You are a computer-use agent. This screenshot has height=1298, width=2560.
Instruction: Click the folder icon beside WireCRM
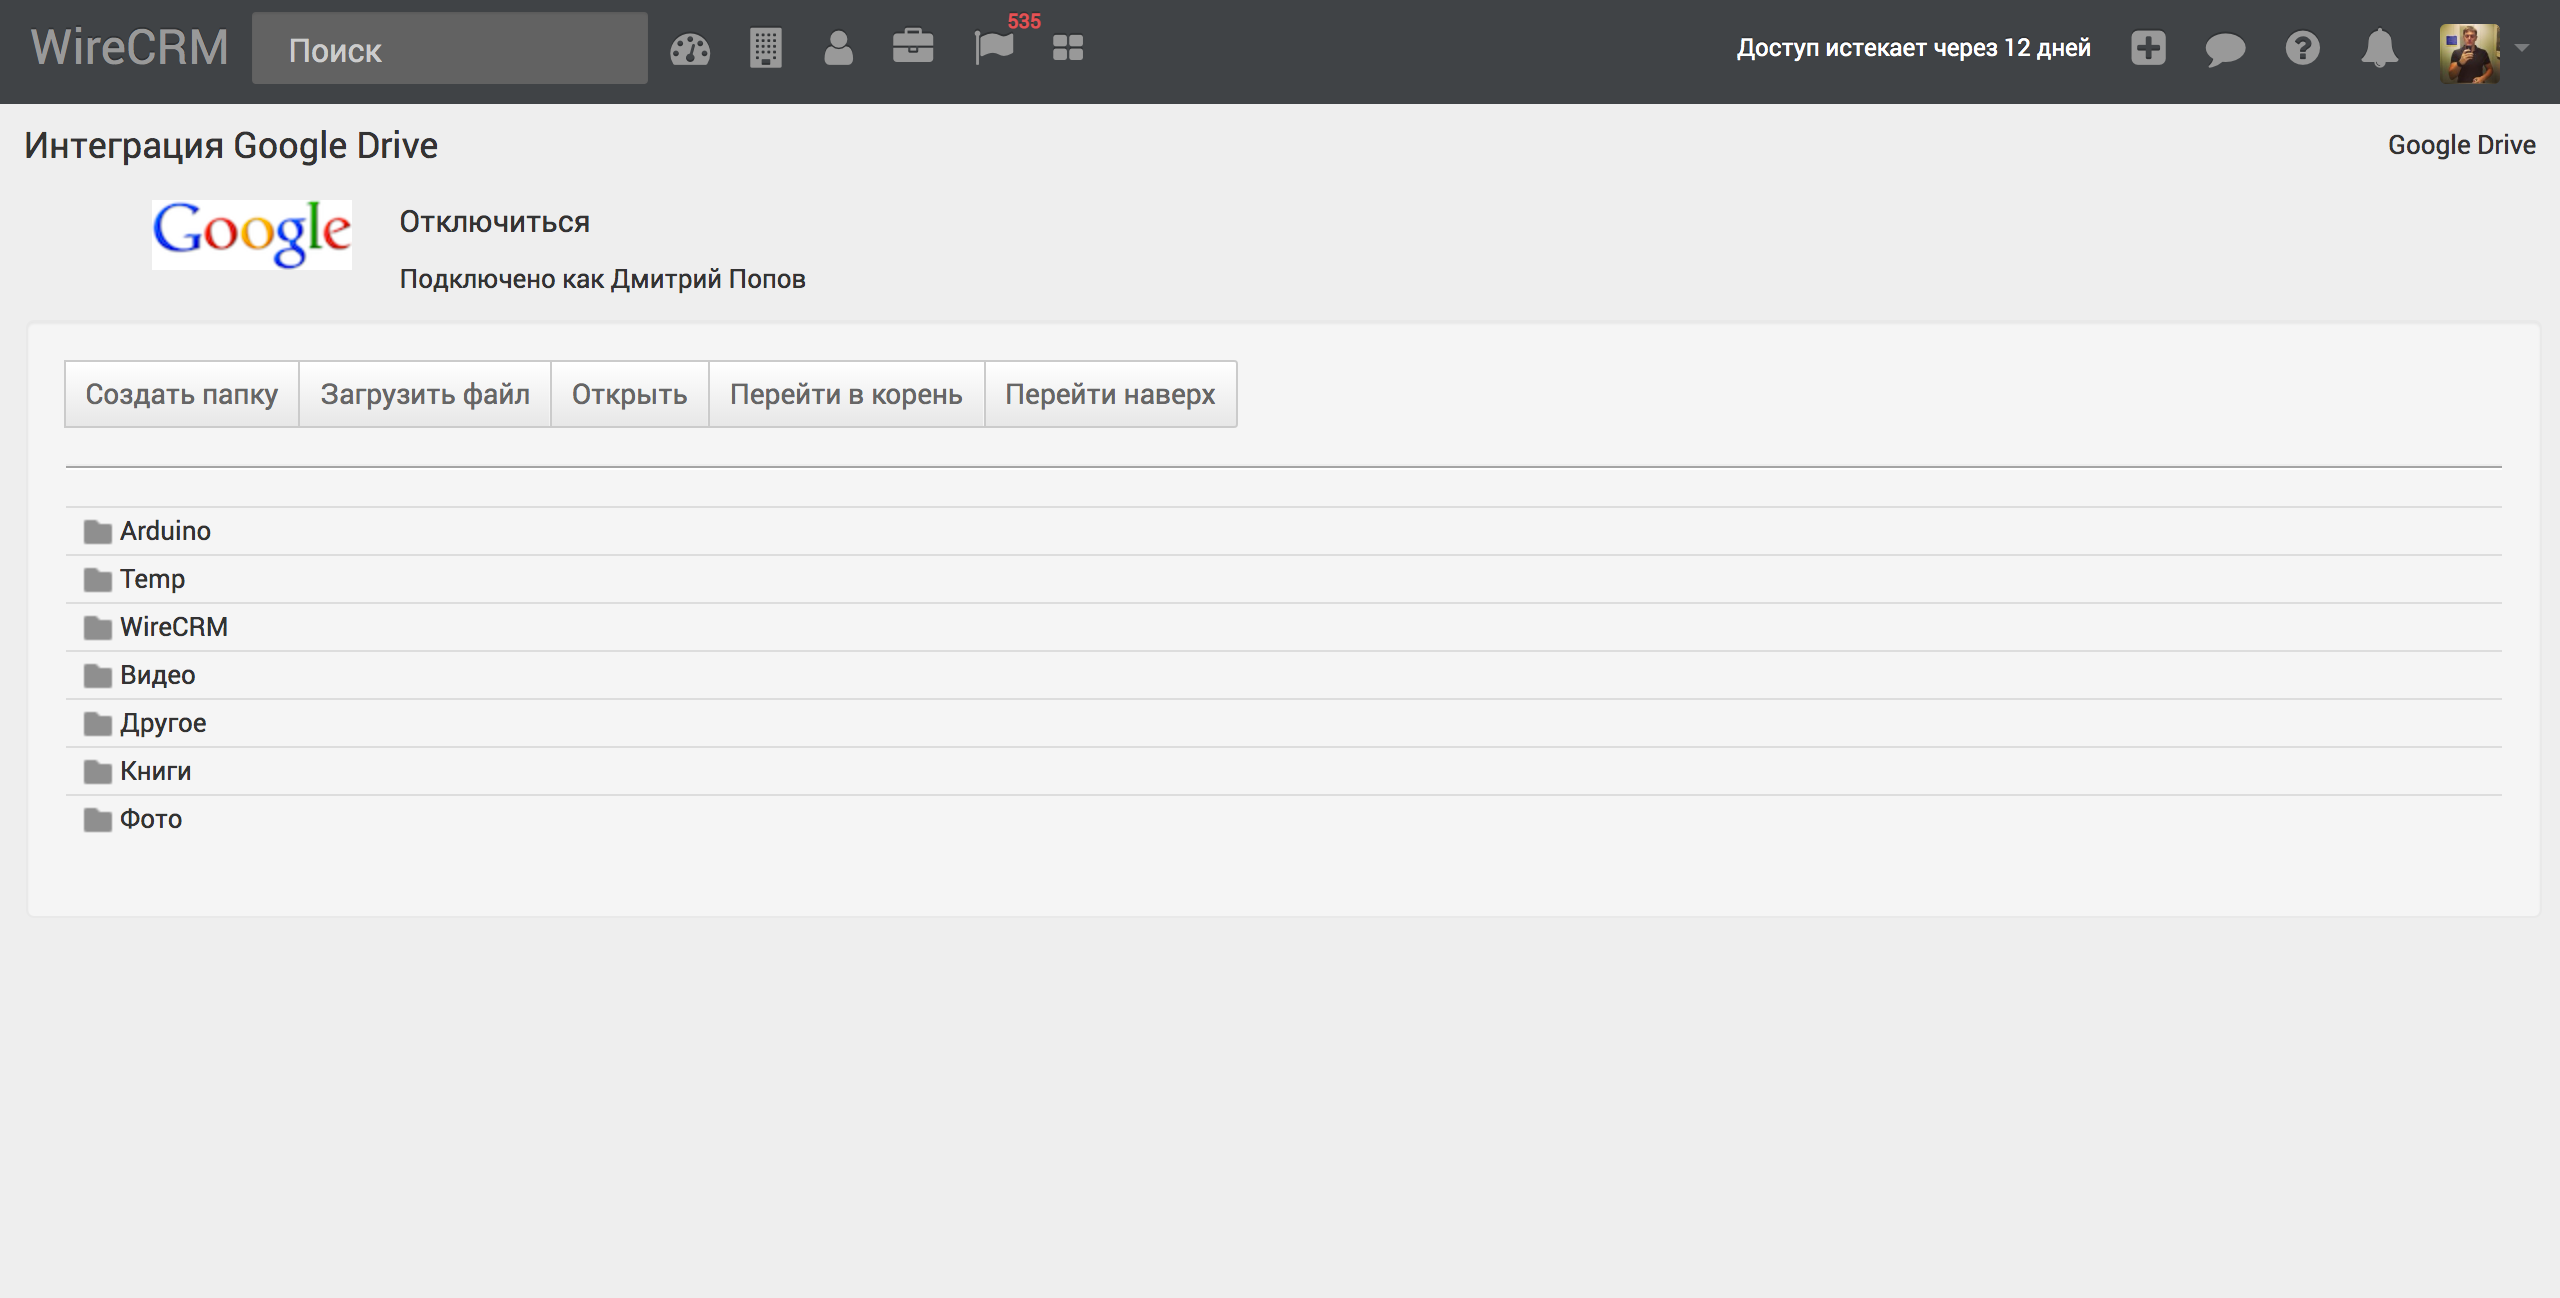(97, 627)
